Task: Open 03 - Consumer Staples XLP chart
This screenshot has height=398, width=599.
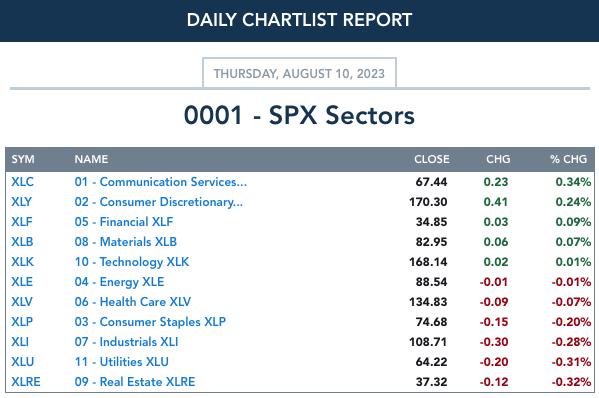Action: [x=150, y=322]
